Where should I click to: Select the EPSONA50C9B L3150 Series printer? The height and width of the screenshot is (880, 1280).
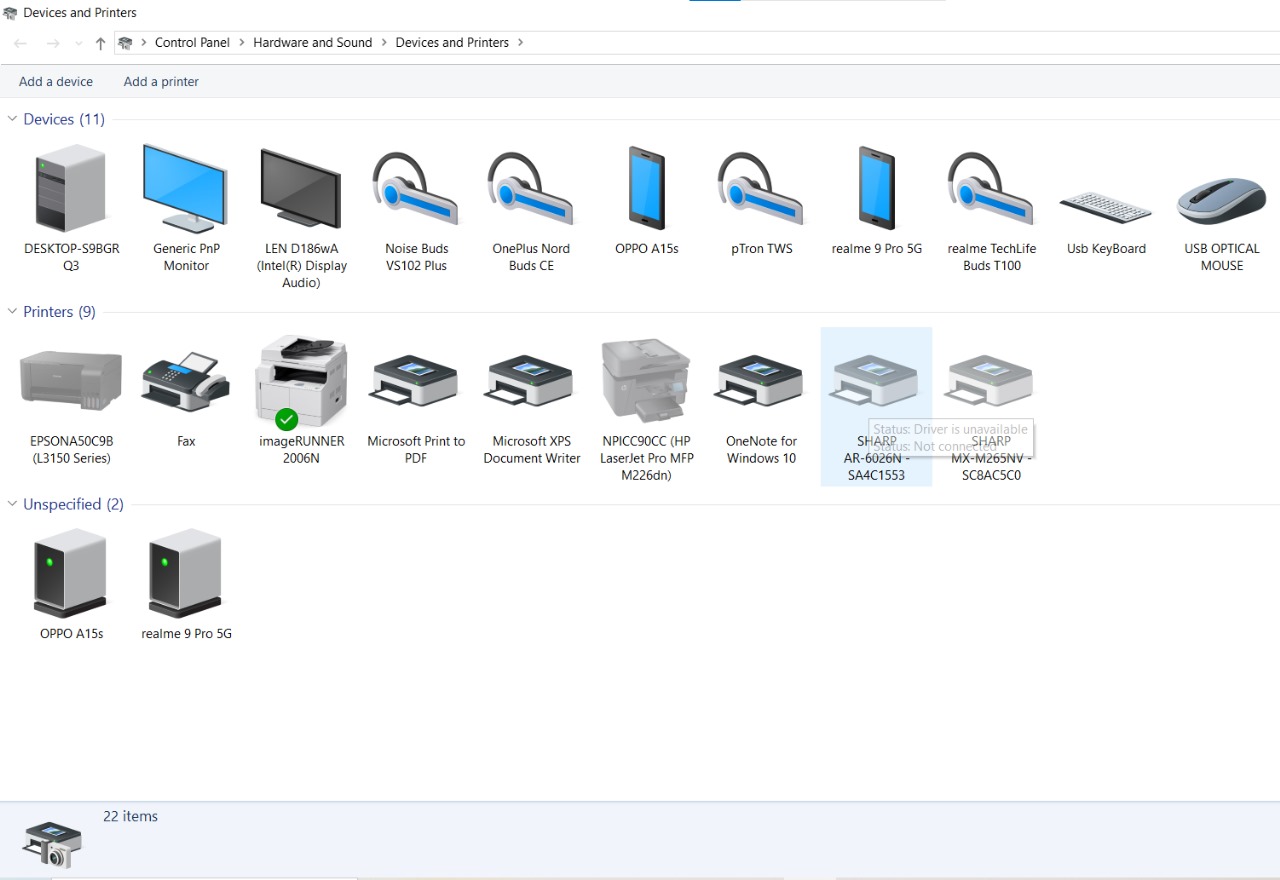71,382
